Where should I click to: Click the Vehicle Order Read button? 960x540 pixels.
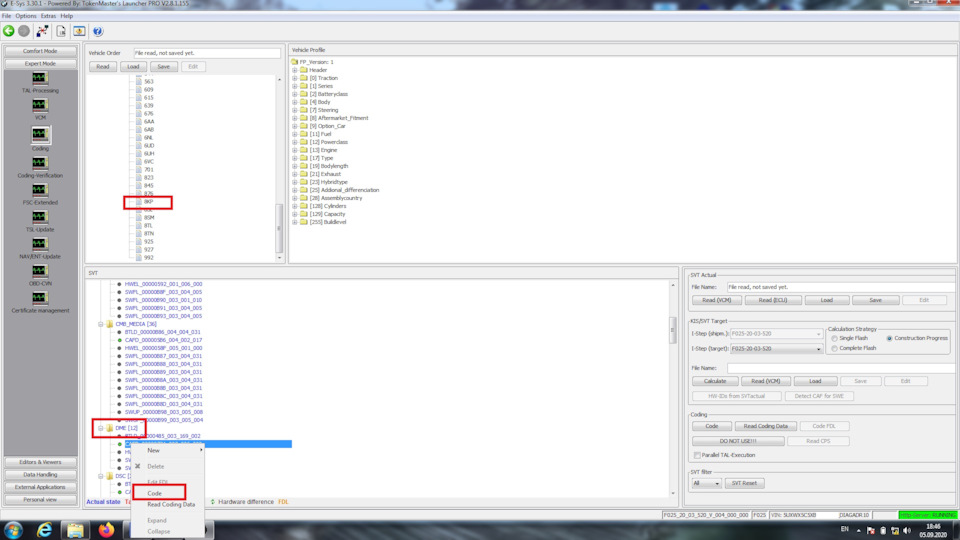pyautogui.click(x=103, y=67)
